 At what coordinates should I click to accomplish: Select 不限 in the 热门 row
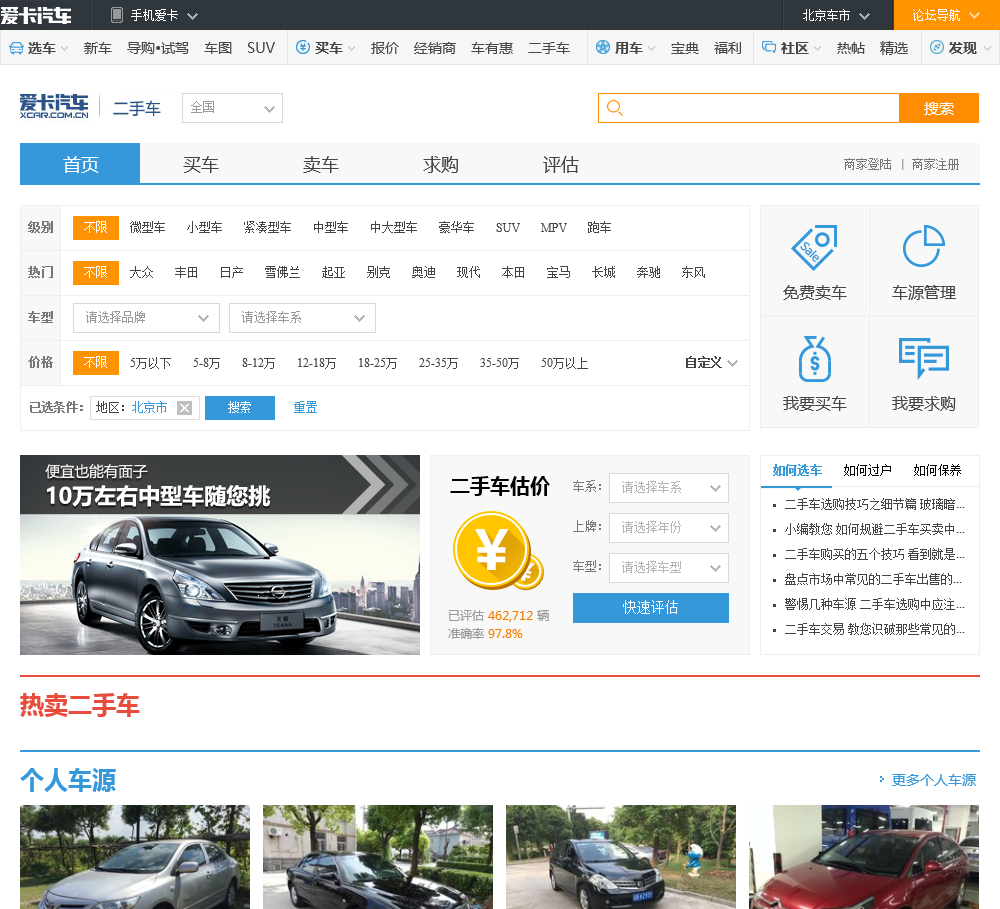pyautogui.click(x=96, y=272)
